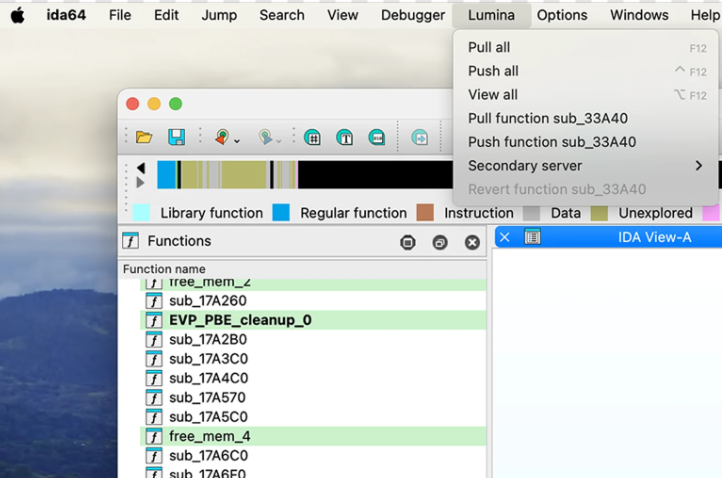Image resolution: width=722 pixels, height=478 pixels.
Task: Float the Functions panel using the detach icon
Action: (x=440, y=242)
